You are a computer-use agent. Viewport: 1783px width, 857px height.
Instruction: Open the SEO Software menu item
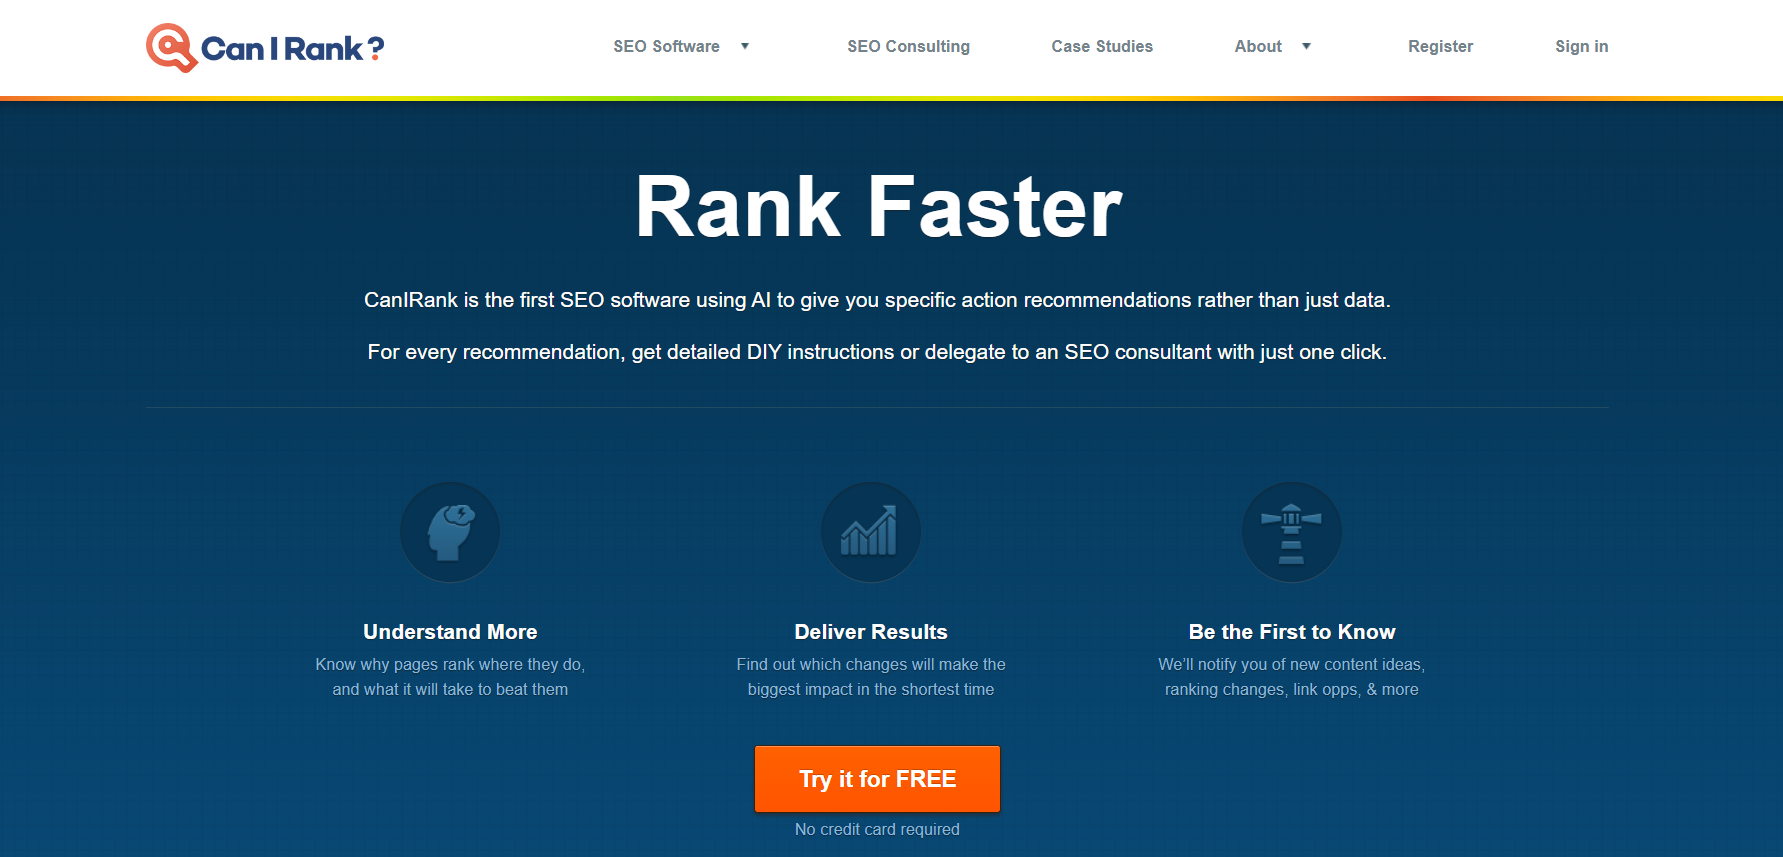click(x=666, y=46)
